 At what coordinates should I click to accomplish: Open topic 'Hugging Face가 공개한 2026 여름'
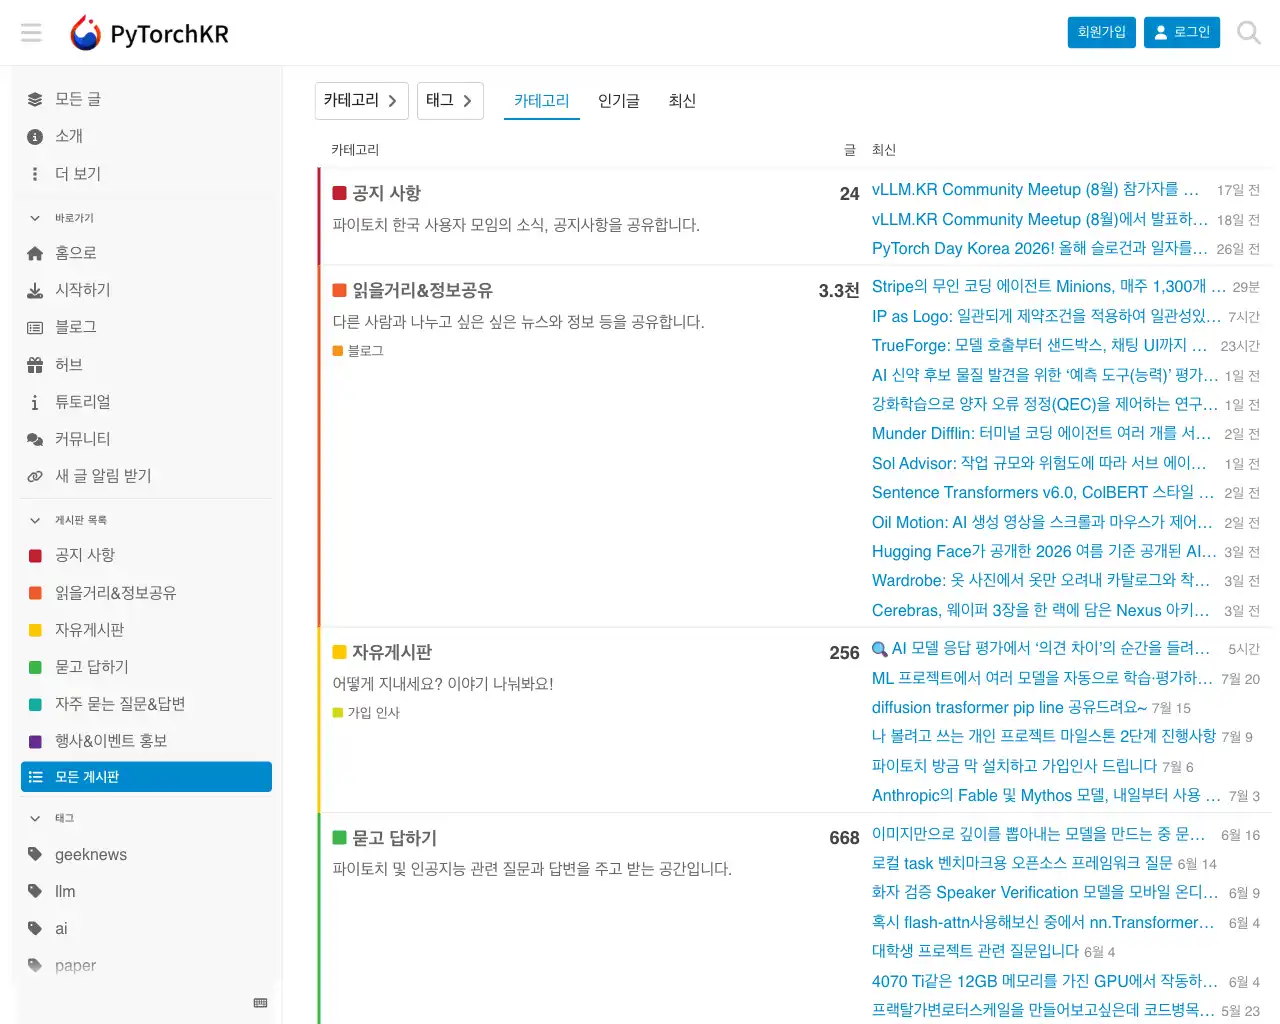[x=1044, y=551]
